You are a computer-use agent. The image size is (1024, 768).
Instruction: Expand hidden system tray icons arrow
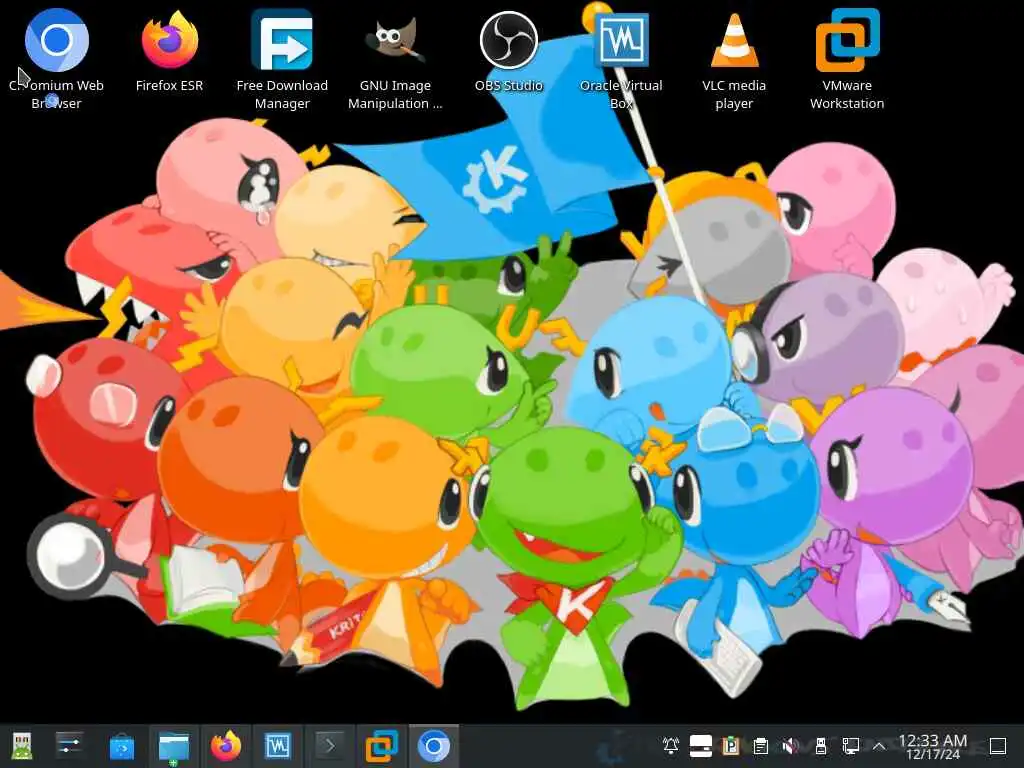click(879, 746)
